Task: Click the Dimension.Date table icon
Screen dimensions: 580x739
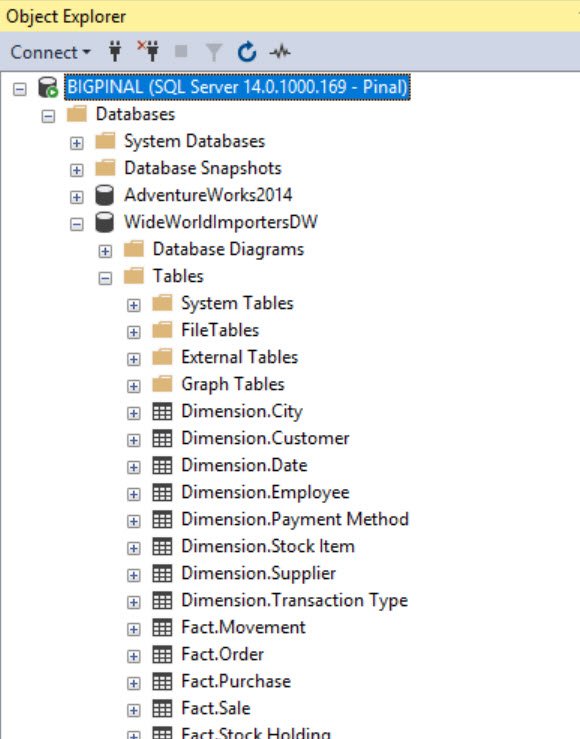Action: coord(163,466)
